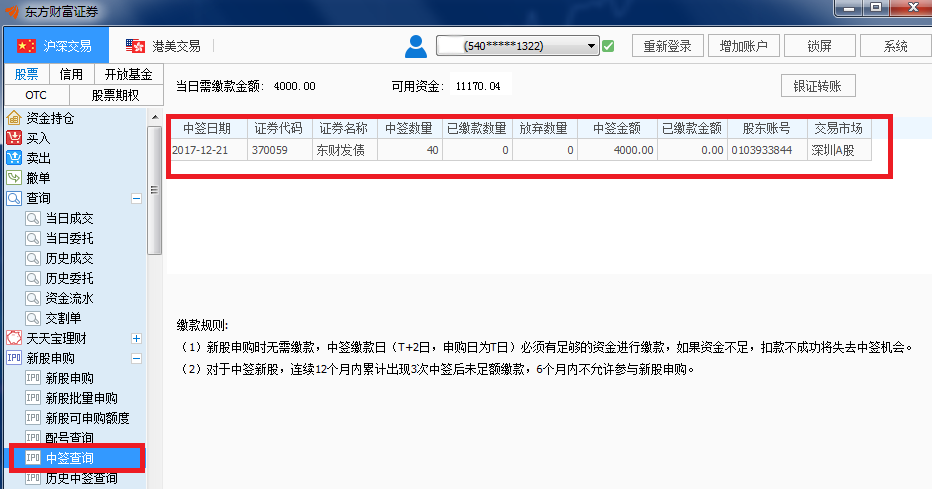
Task: Open 当日成交 query
Action: (70, 218)
